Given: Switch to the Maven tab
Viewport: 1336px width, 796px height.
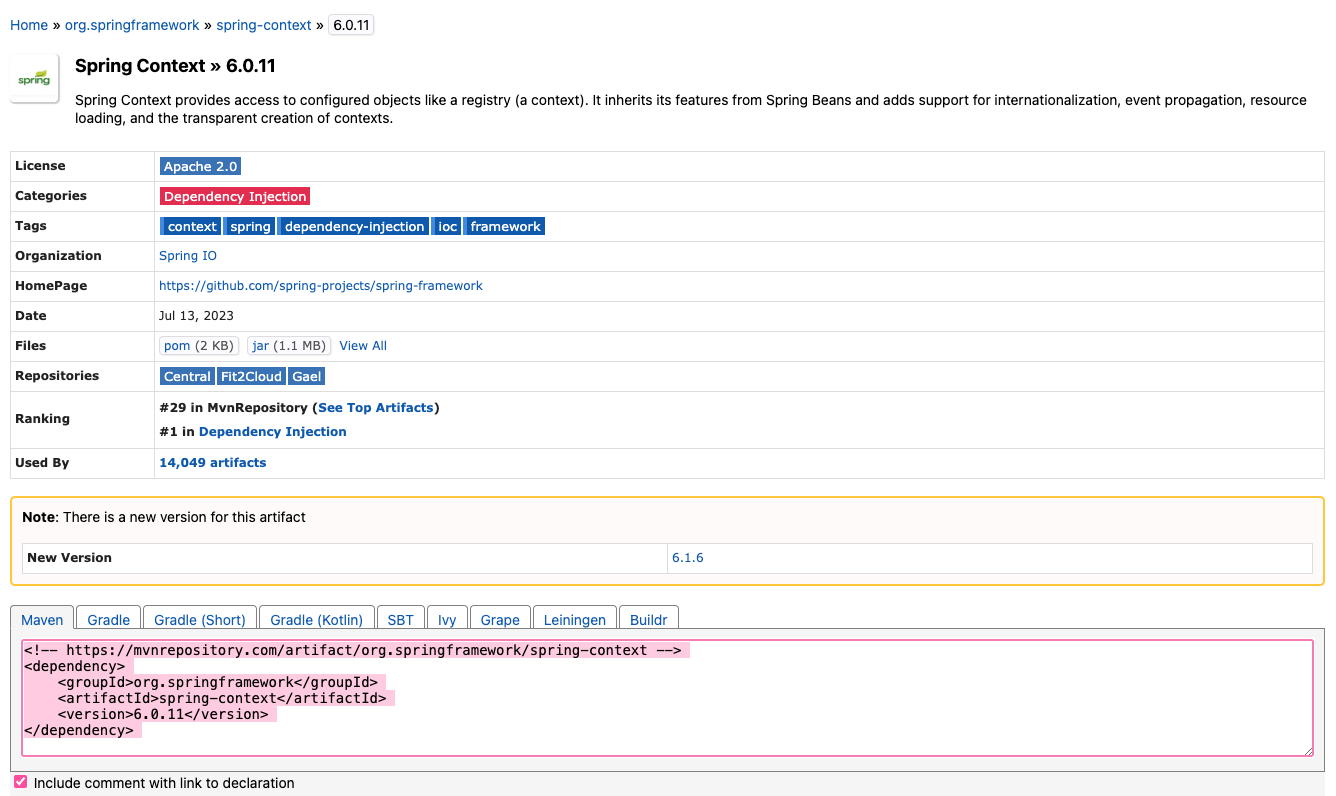Looking at the screenshot, I should tap(43, 619).
